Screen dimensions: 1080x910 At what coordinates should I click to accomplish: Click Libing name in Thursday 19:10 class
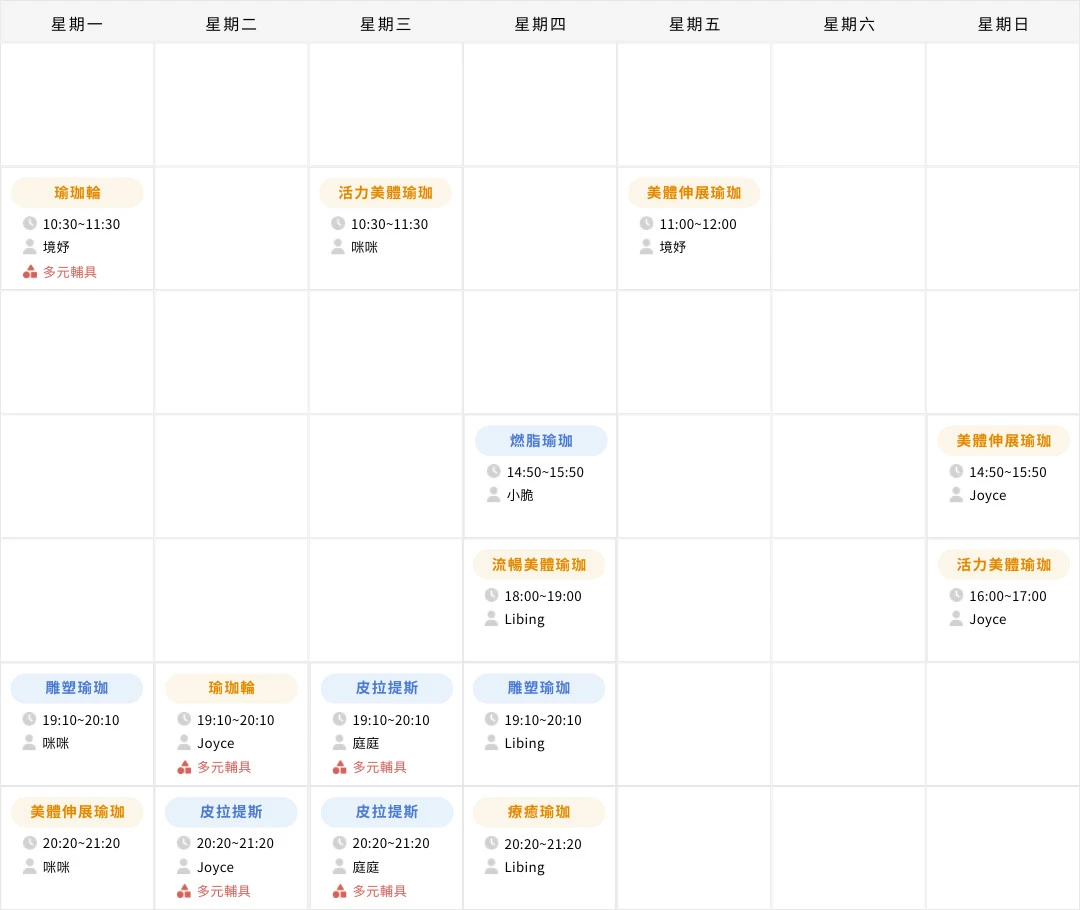(x=524, y=743)
